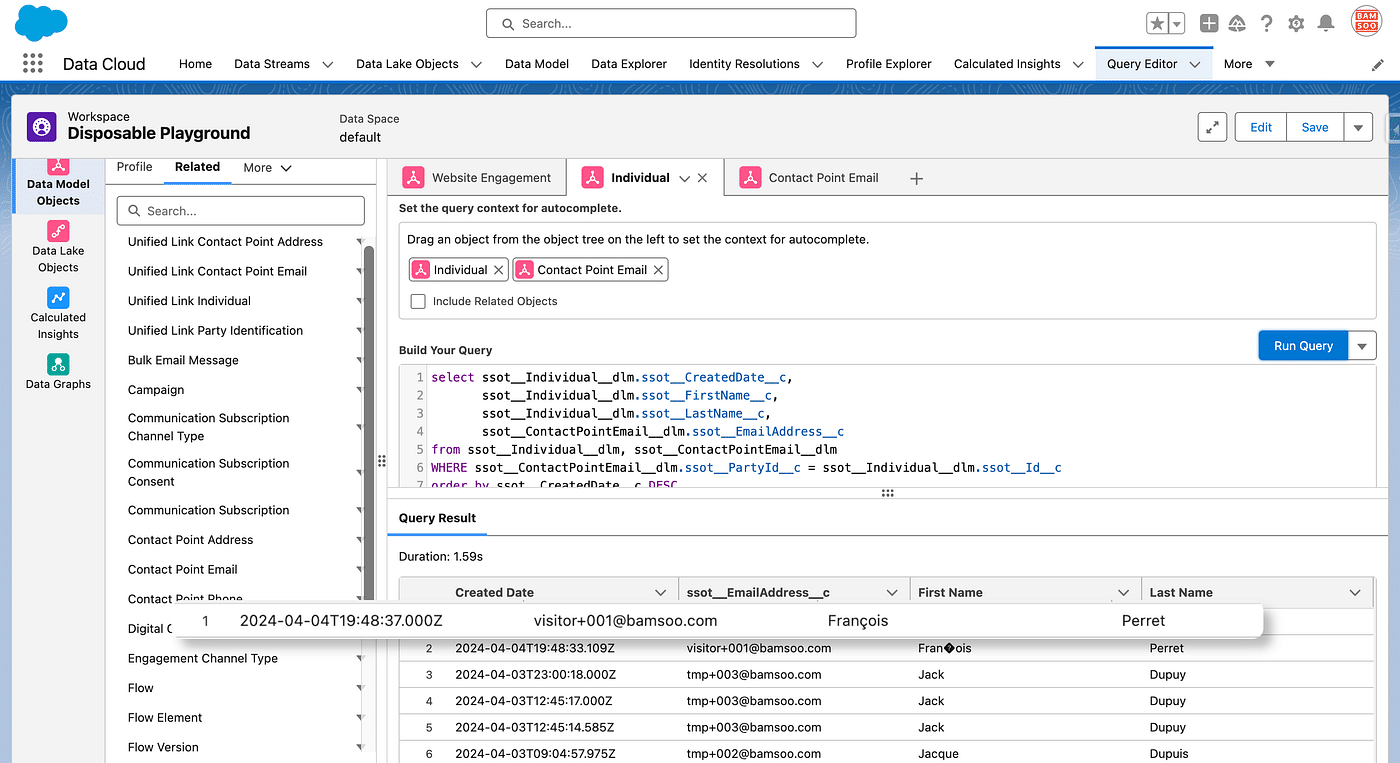
Task: Open the Created Date column menu
Action: (660, 592)
